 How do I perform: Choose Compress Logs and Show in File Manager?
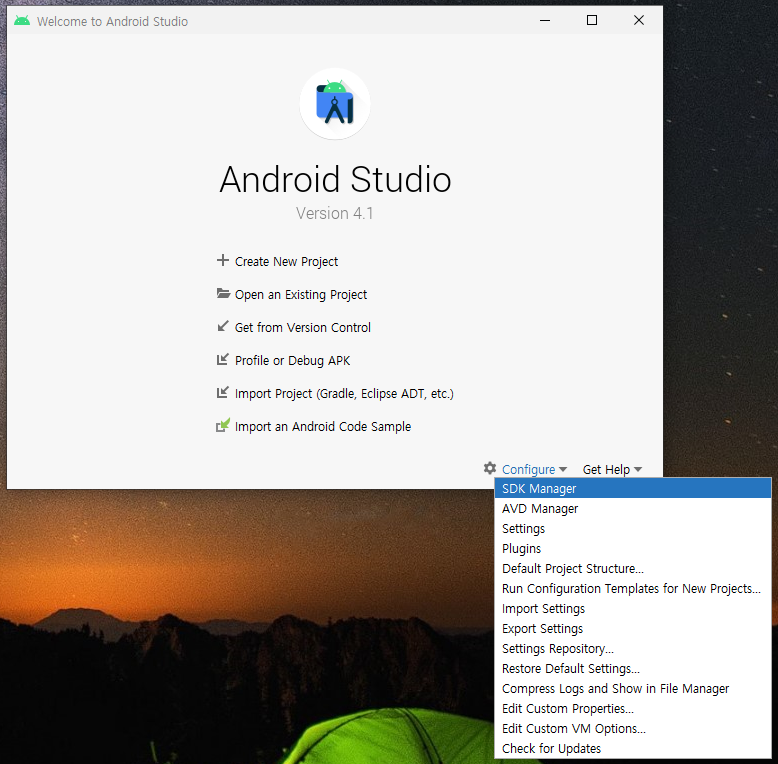633,689
